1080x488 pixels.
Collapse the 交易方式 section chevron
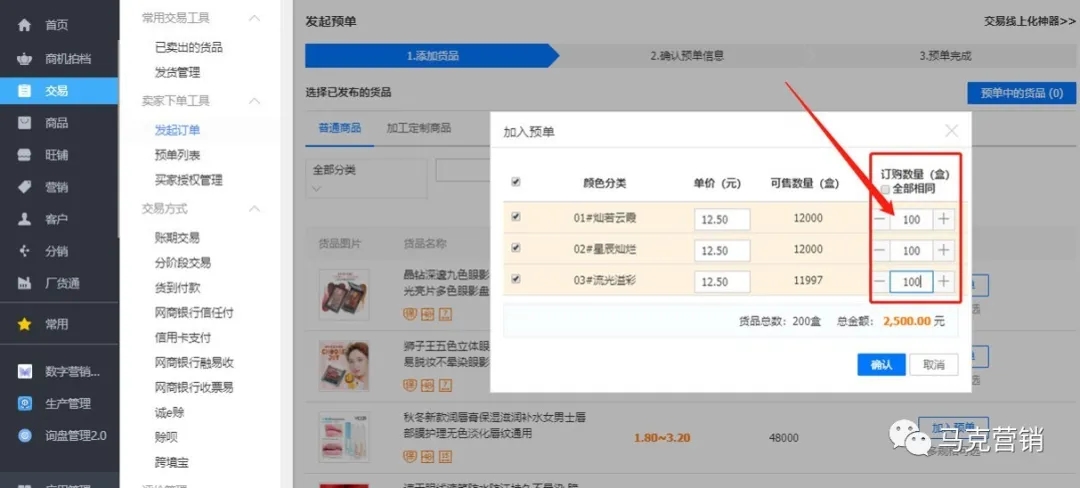pyautogui.click(x=255, y=209)
